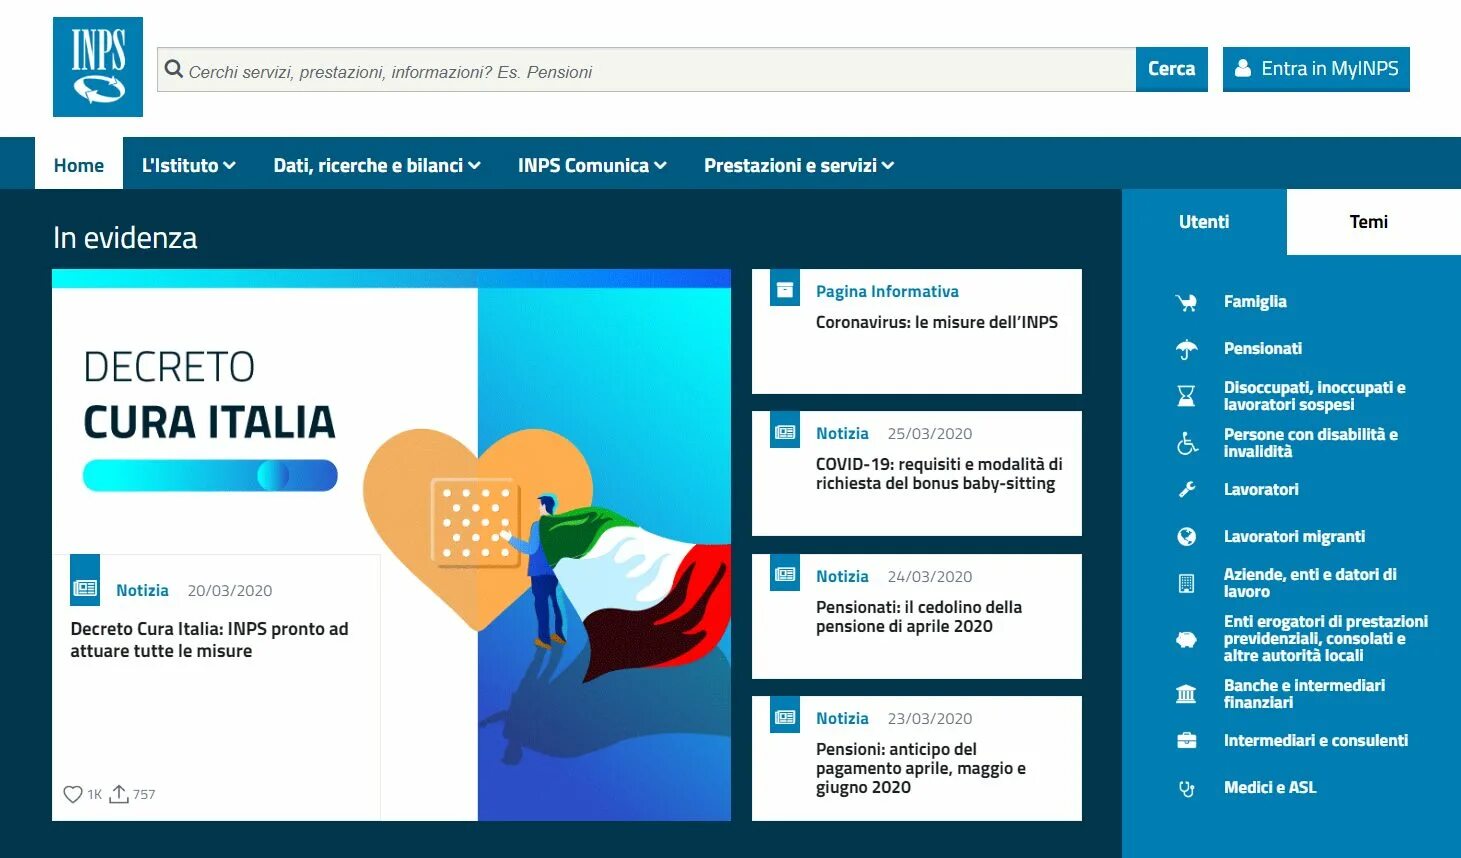The image size is (1461, 858).
Task: Select the globe icon for Lavoratori migranti
Action: point(1186,536)
